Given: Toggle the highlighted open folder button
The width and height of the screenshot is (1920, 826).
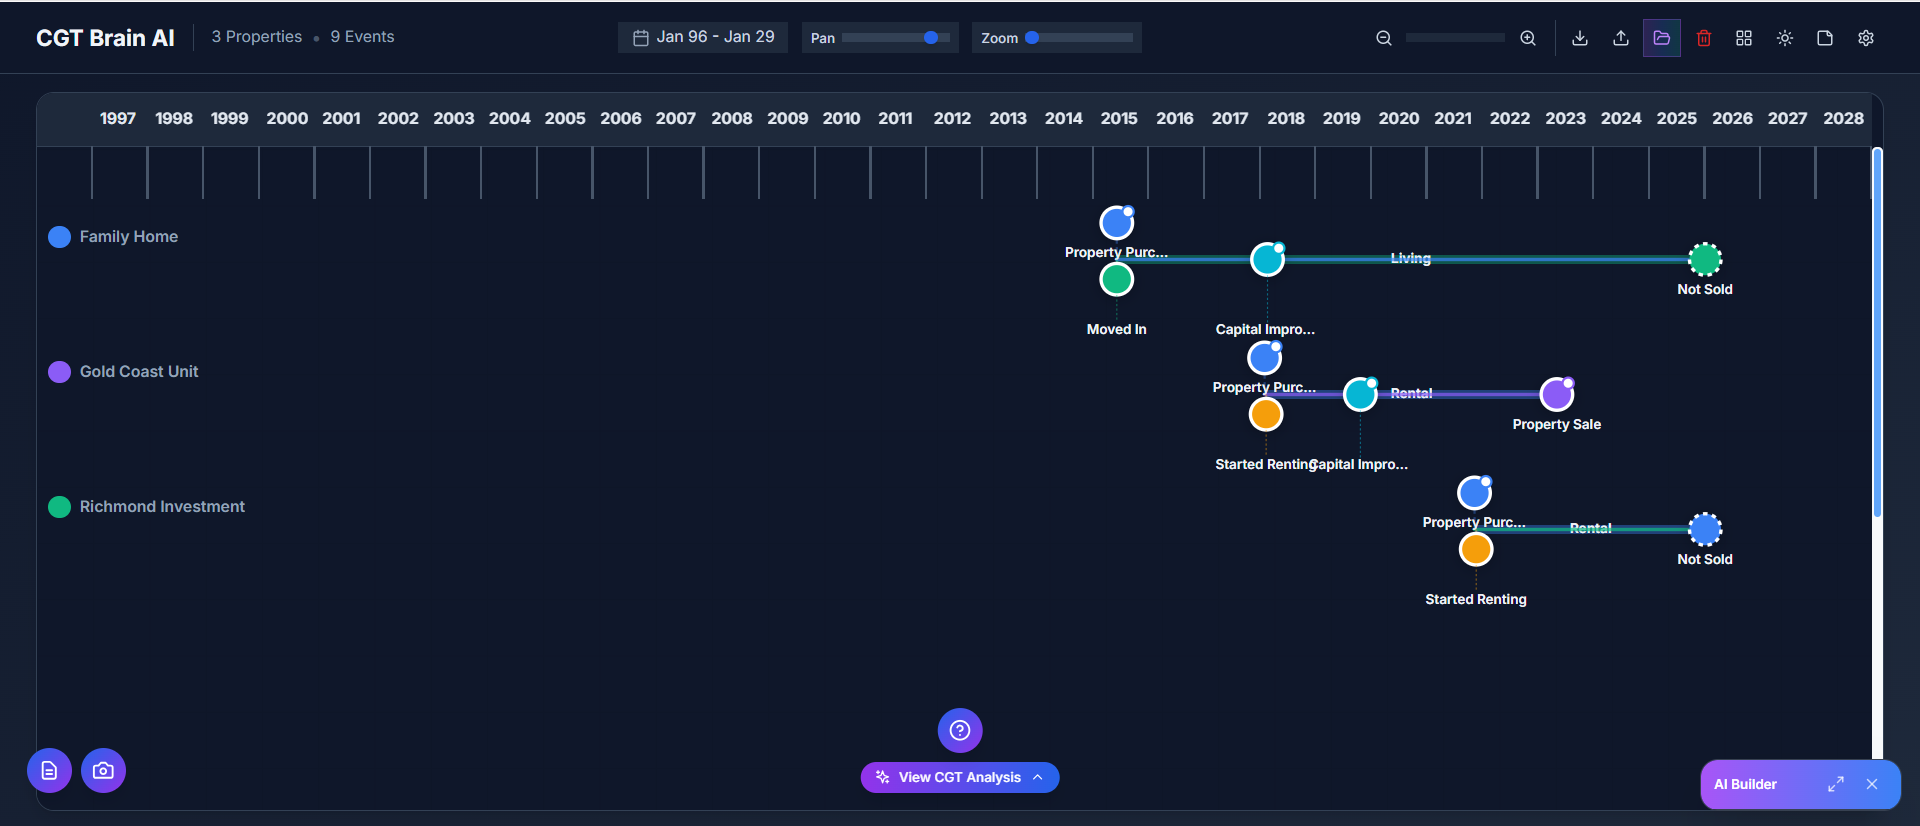Looking at the screenshot, I should (x=1662, y=38).
